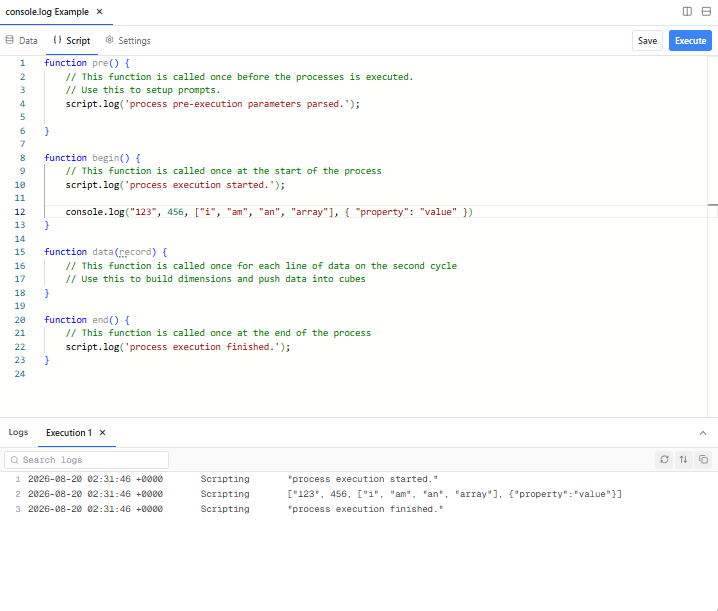Click script.log 'process execution finished.' code line

(178, 347)
